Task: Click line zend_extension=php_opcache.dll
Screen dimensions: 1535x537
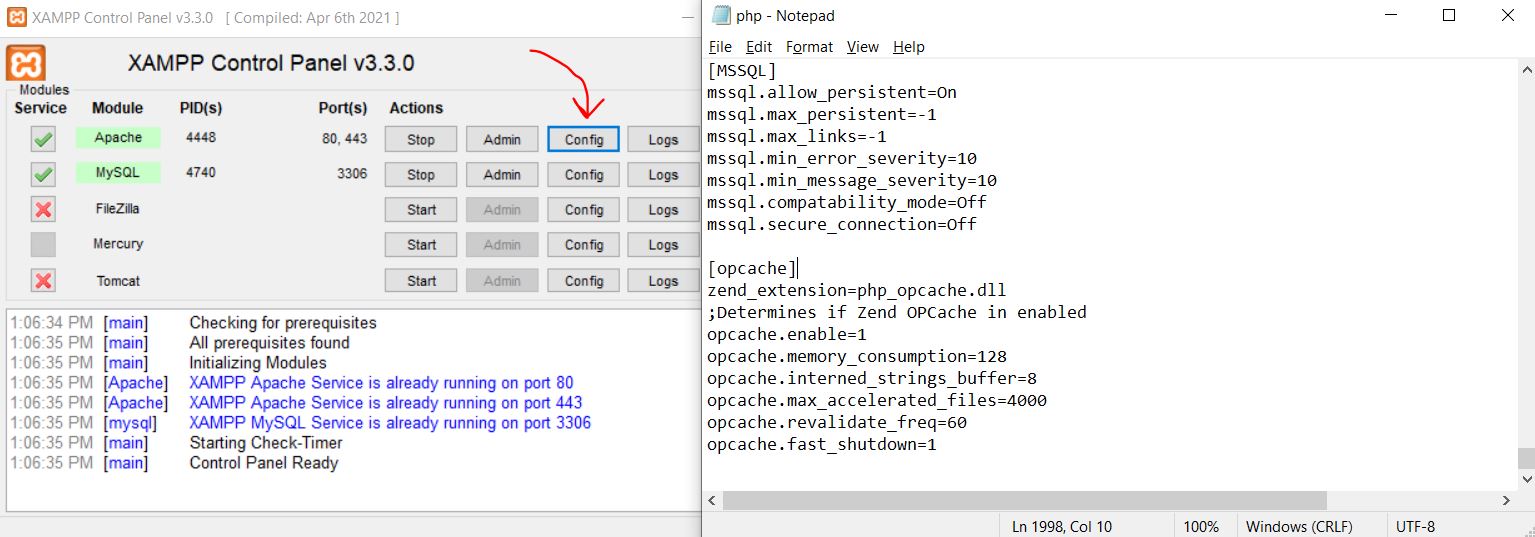Action: pyautogui.click(x=856, y=290)
